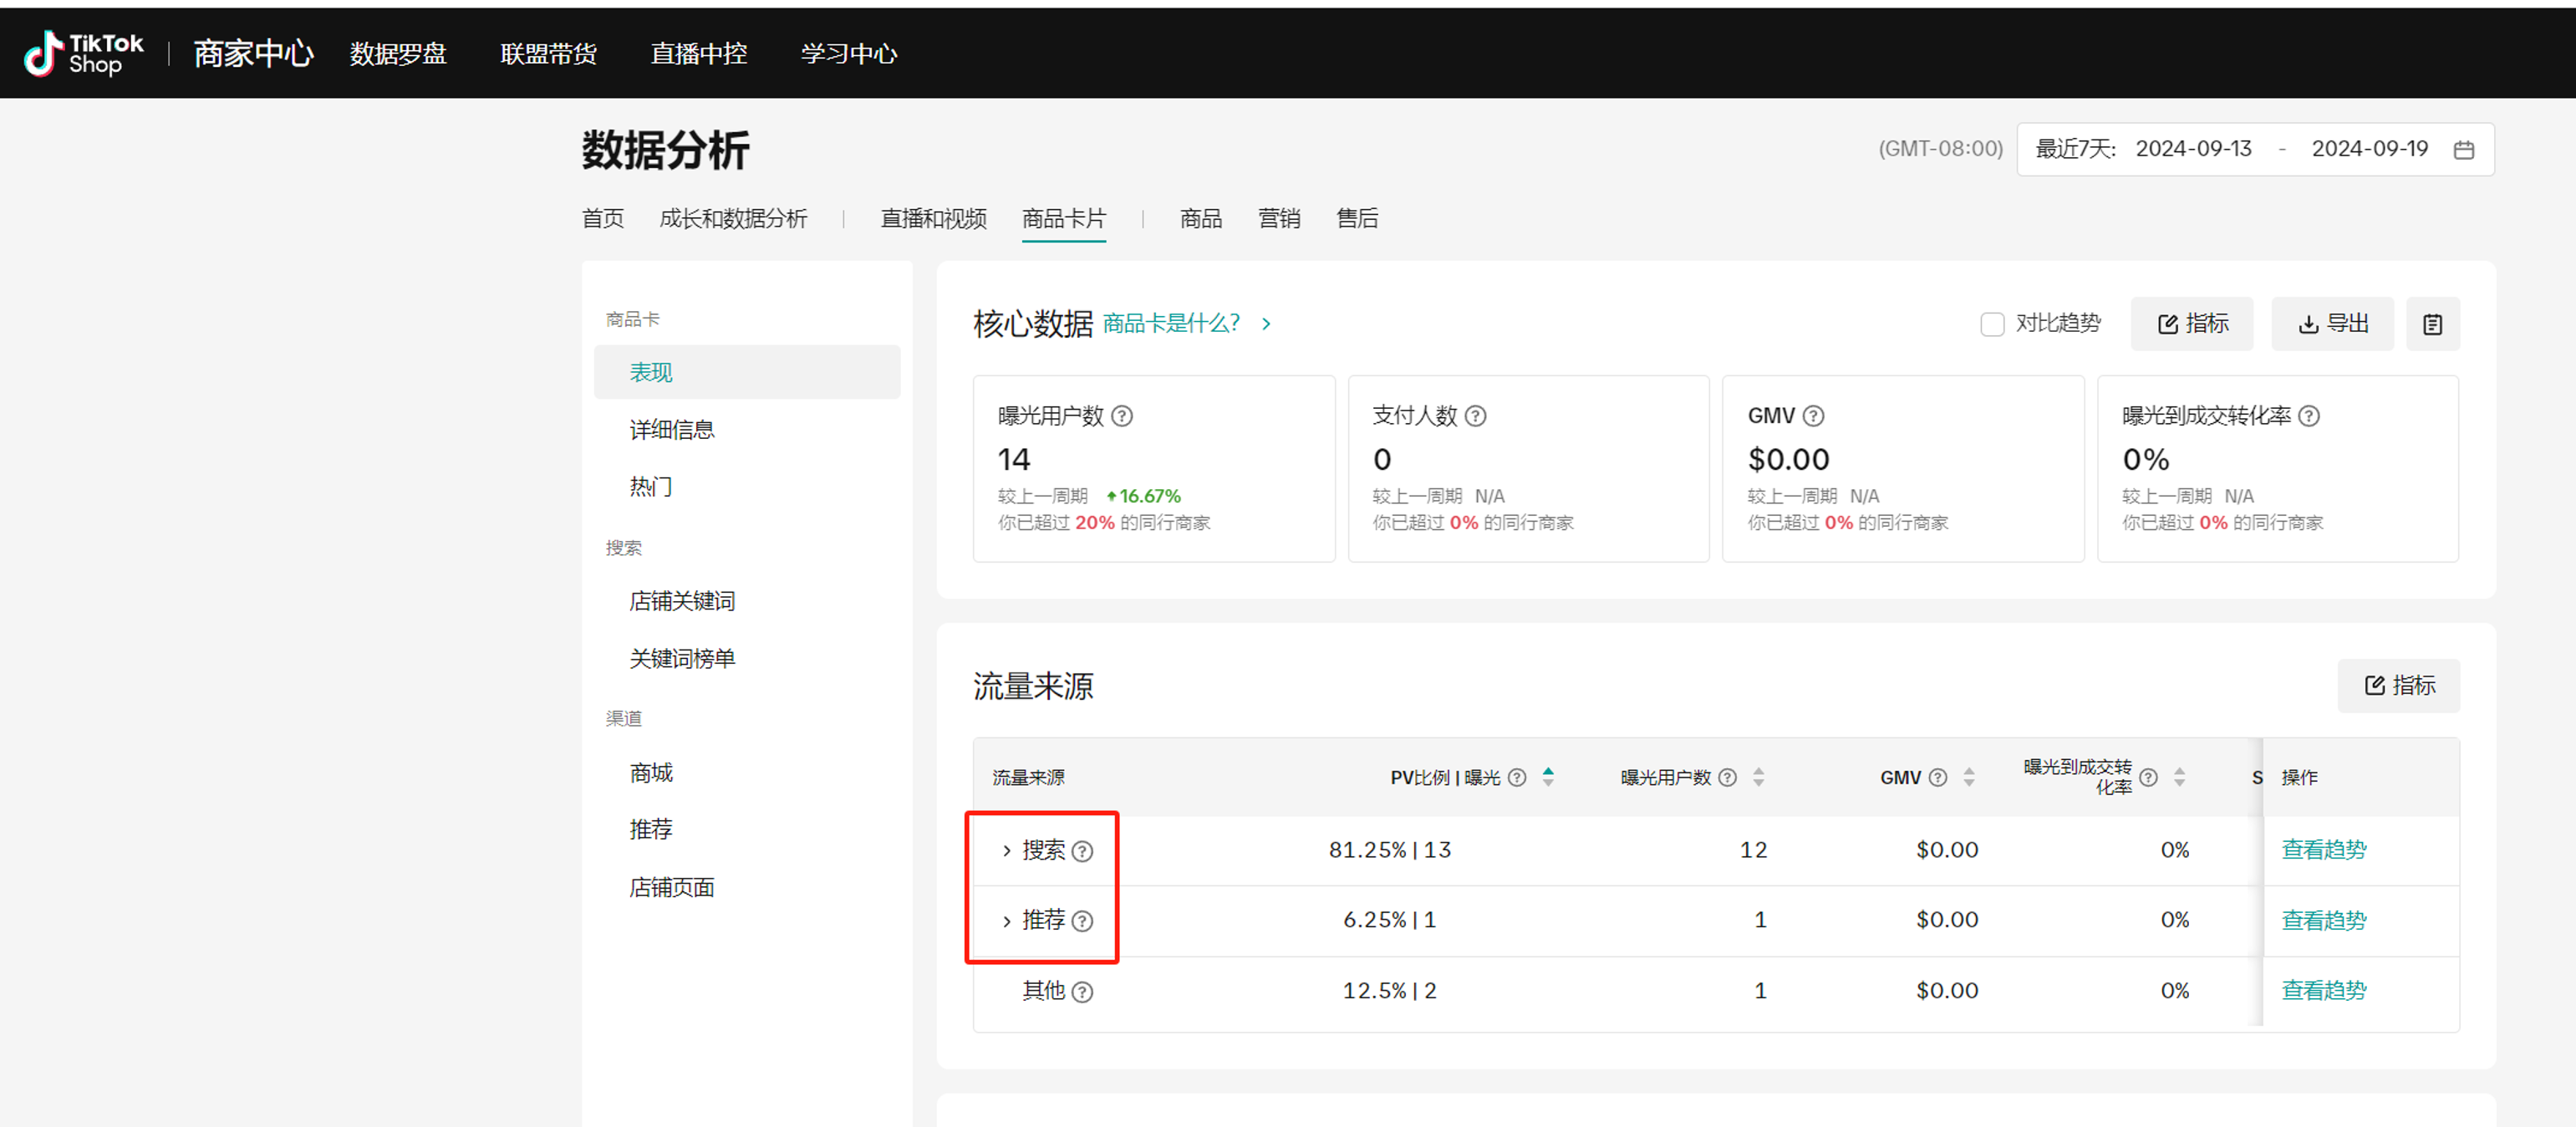This screenshot has width=2576, height=1127.
Task: Enable the 对比趋势 checkbox
Action: click(1992, 324)
